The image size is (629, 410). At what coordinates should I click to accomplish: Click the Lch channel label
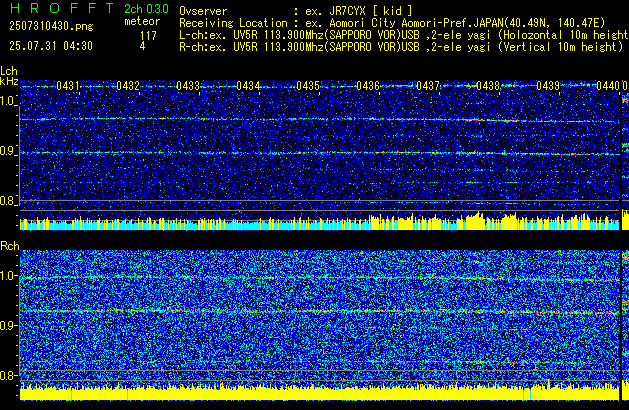(9, 71)
